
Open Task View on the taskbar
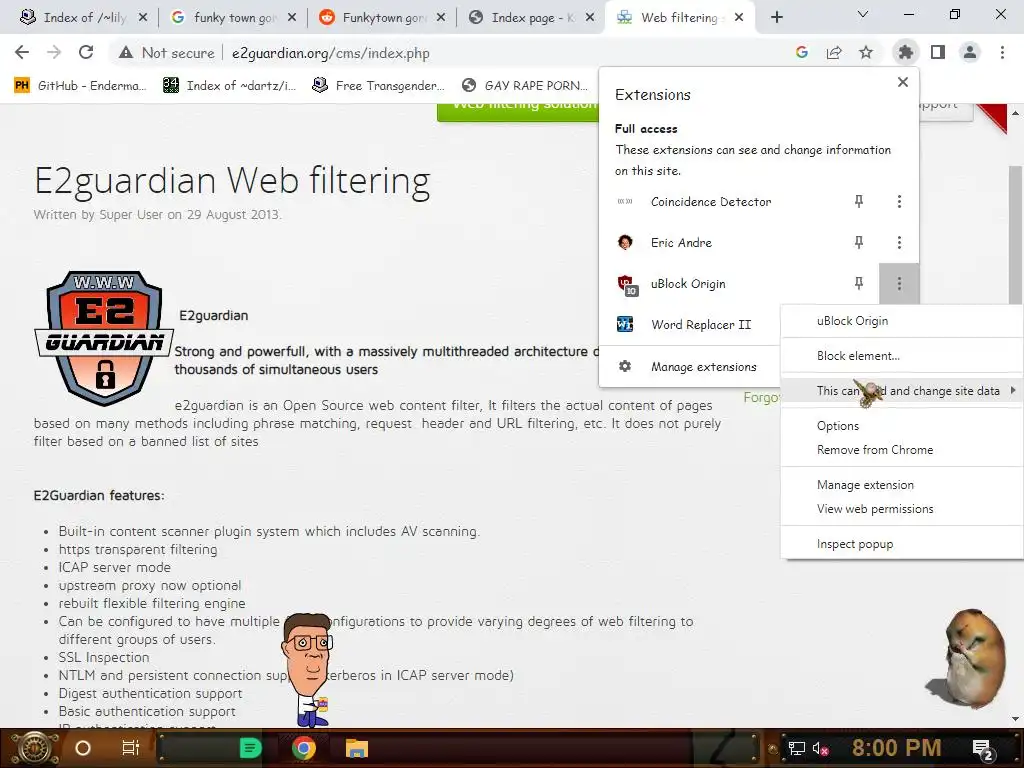pos(131,748)
